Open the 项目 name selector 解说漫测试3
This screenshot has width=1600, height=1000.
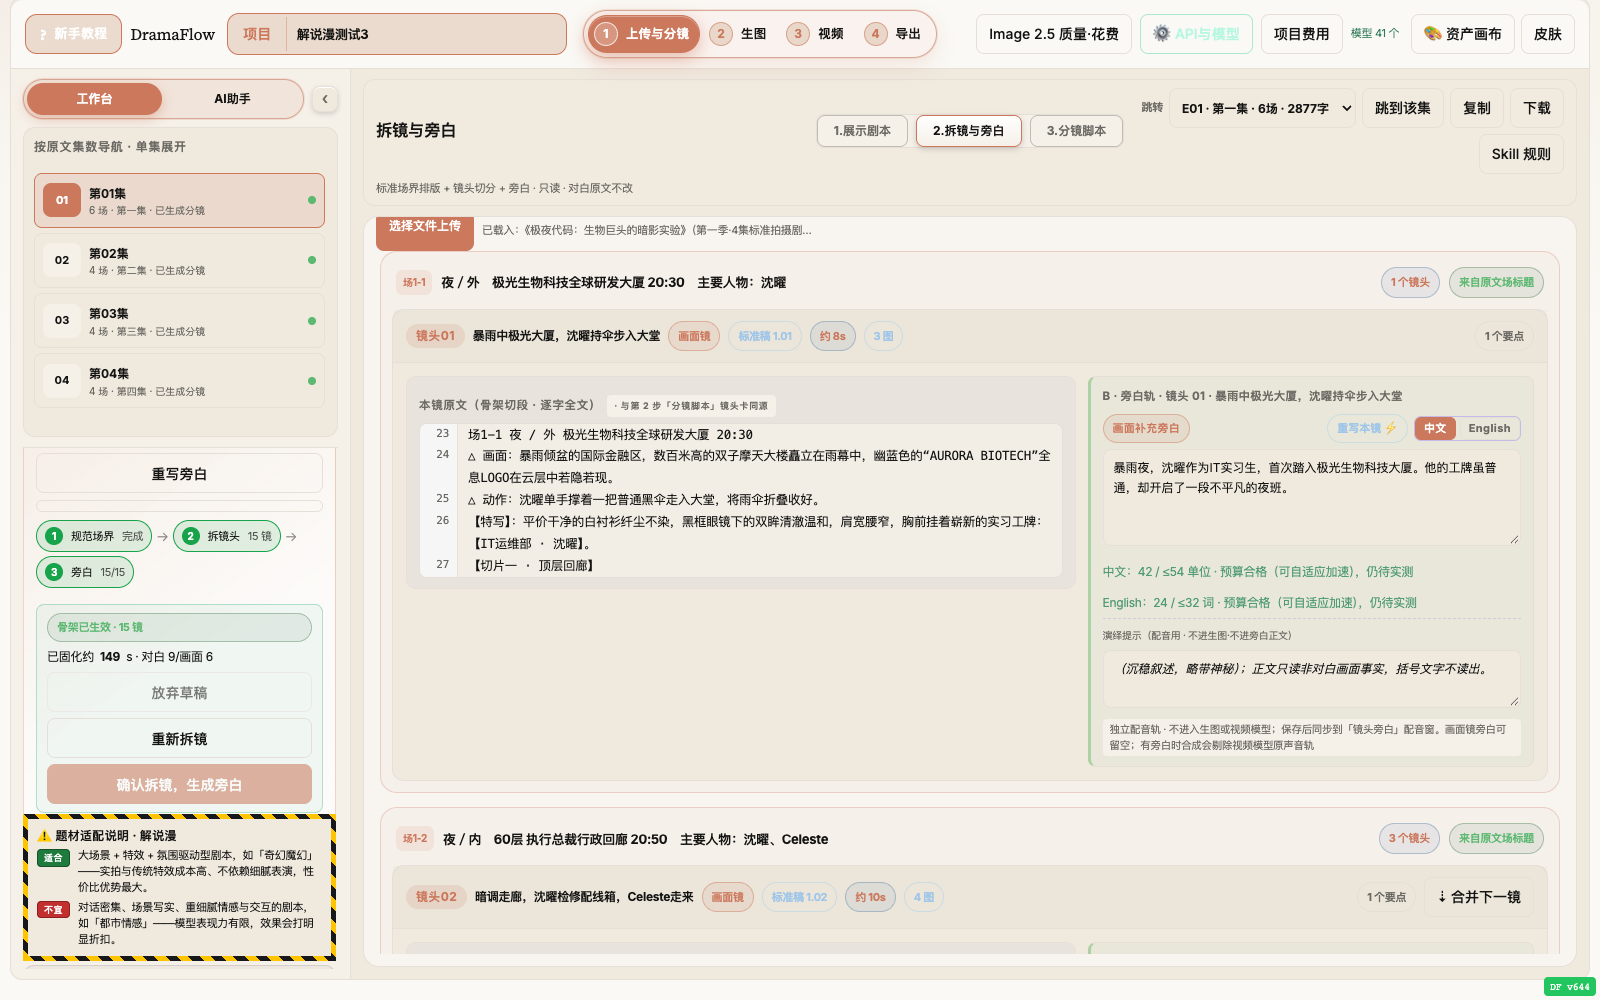pos(397,34)
